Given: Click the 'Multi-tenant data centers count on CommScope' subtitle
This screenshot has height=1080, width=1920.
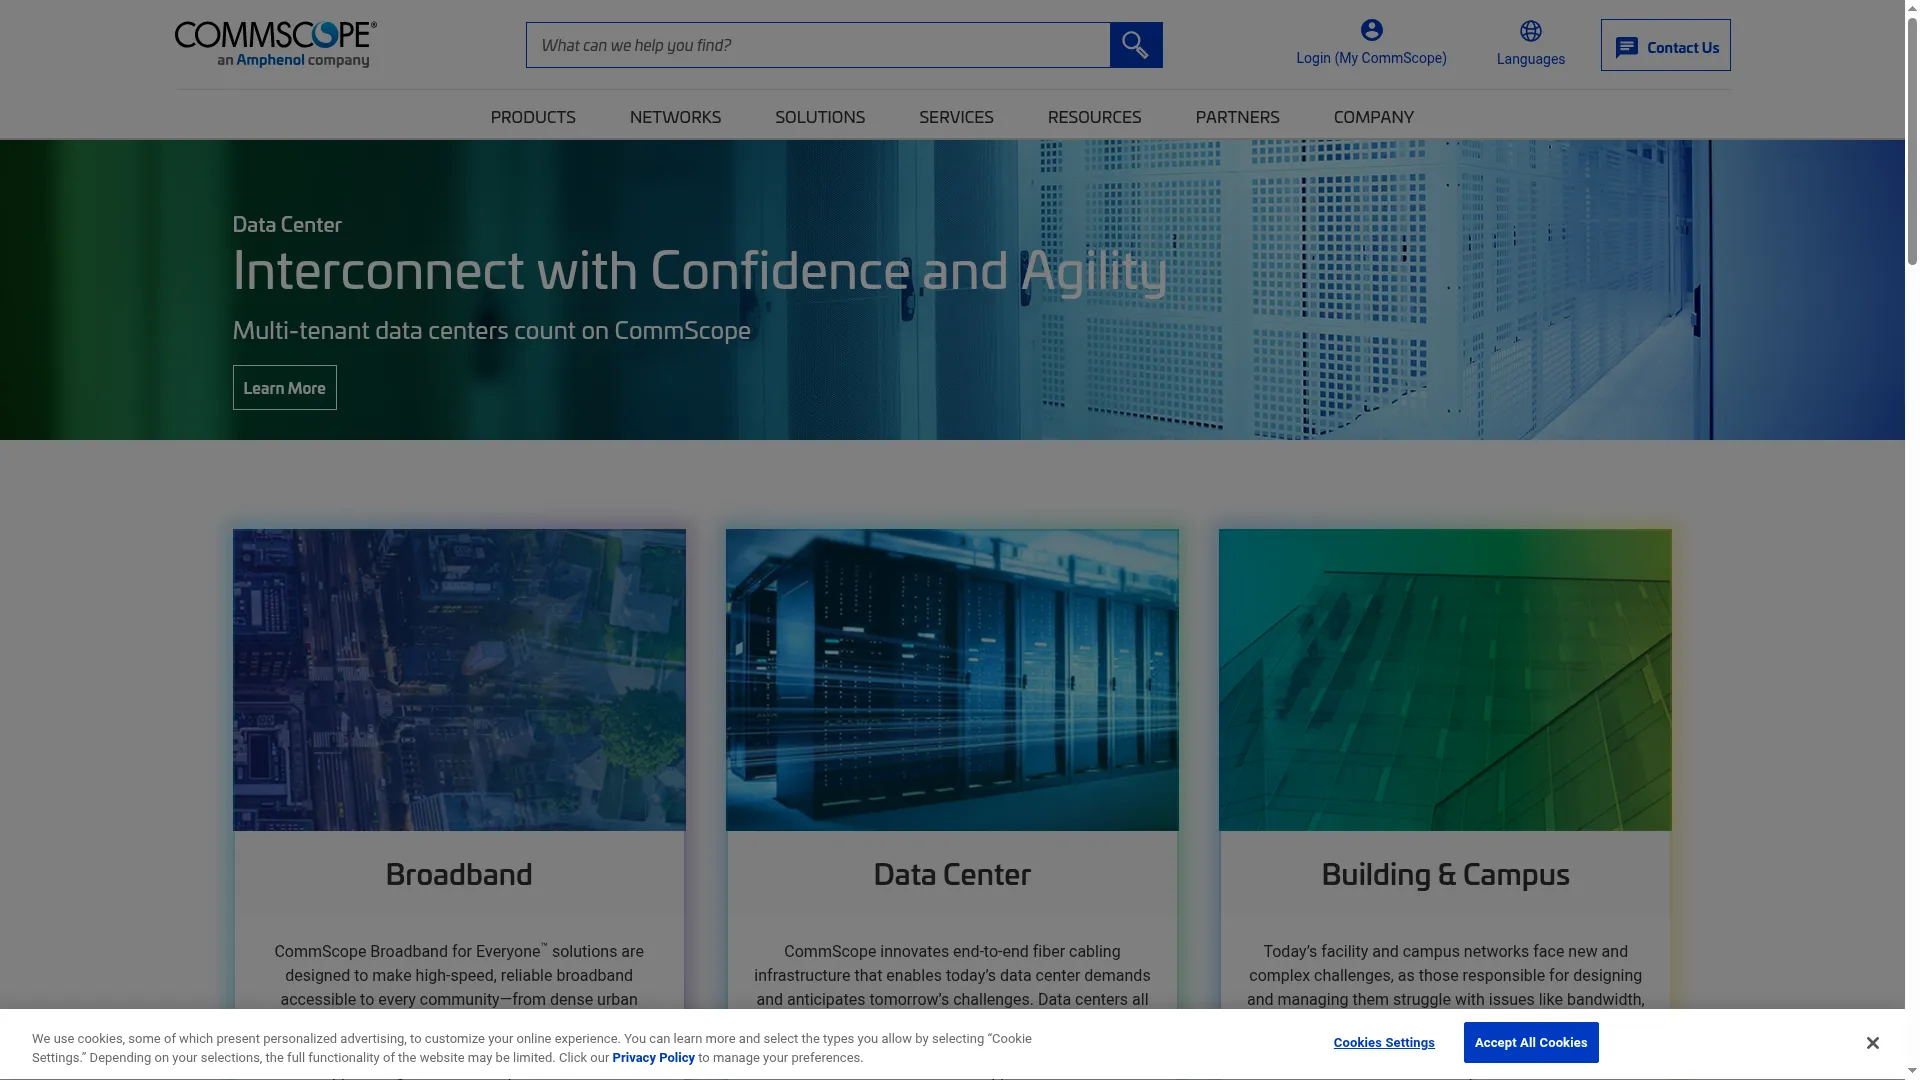Looking at the screenshot, I should [491, 330].
